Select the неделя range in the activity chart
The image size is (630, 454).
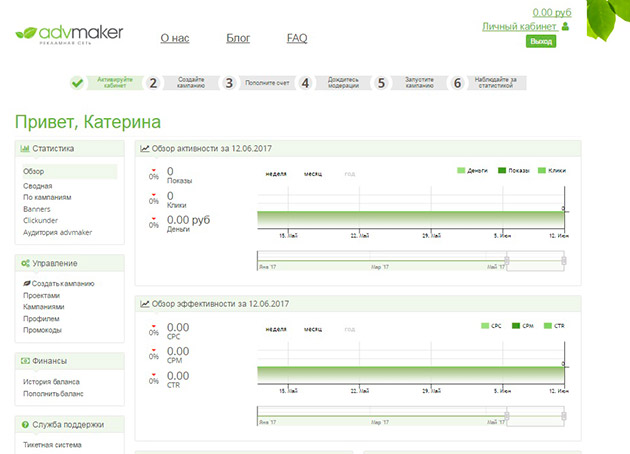(x=276, y=174)
